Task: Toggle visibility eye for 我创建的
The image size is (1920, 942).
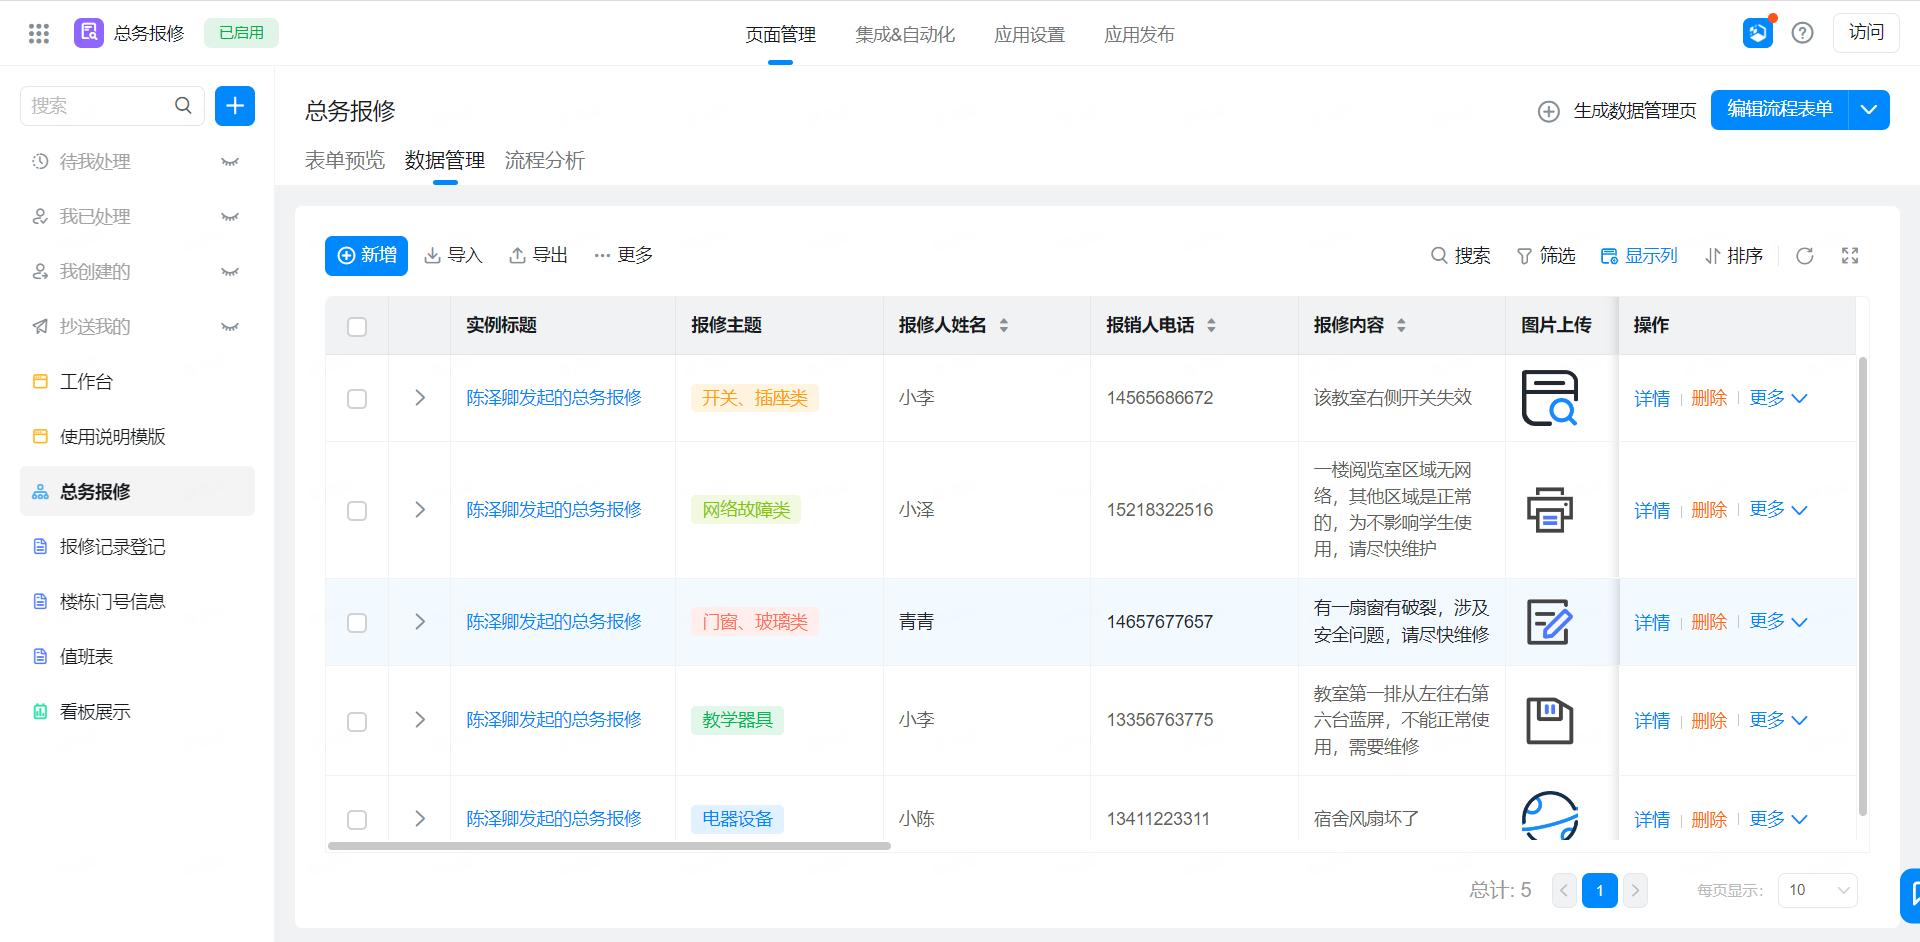Action: (230, 271)
